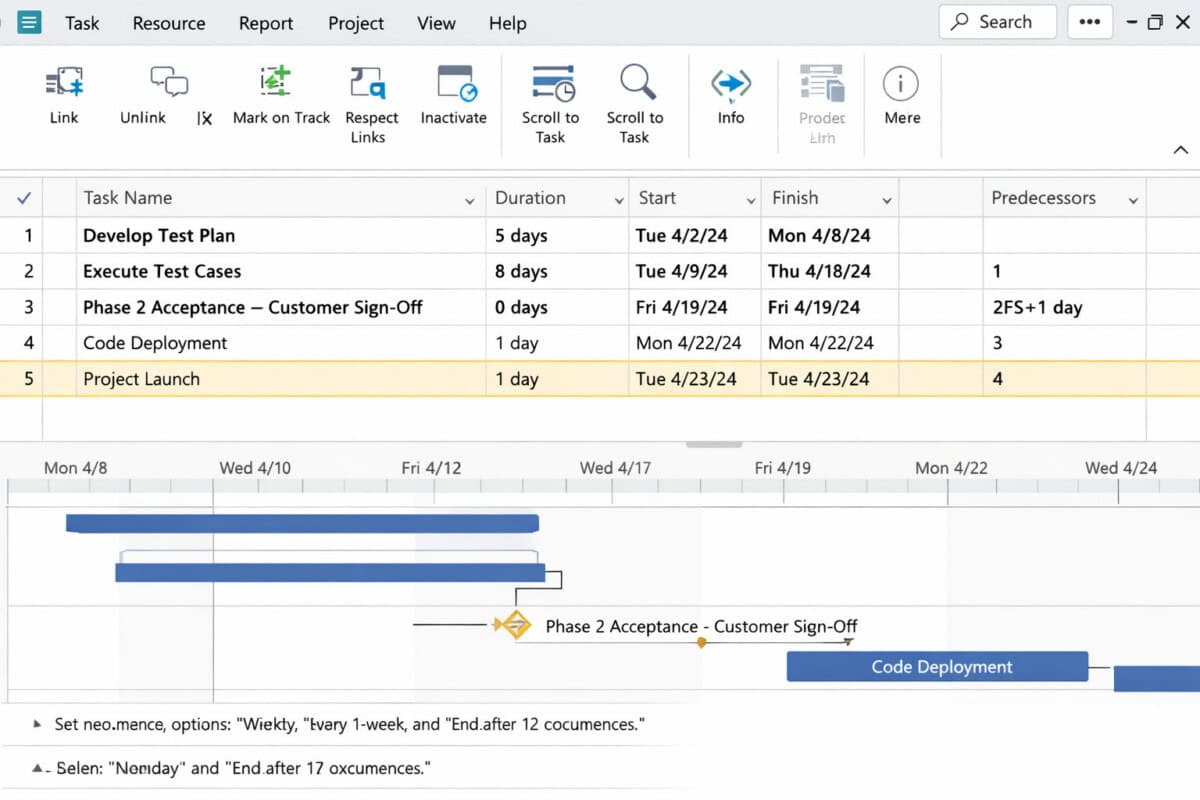This screenshot has height=800, width=1200.
Task: Click the Link tasks icon
Action: [x=64, y=82]
